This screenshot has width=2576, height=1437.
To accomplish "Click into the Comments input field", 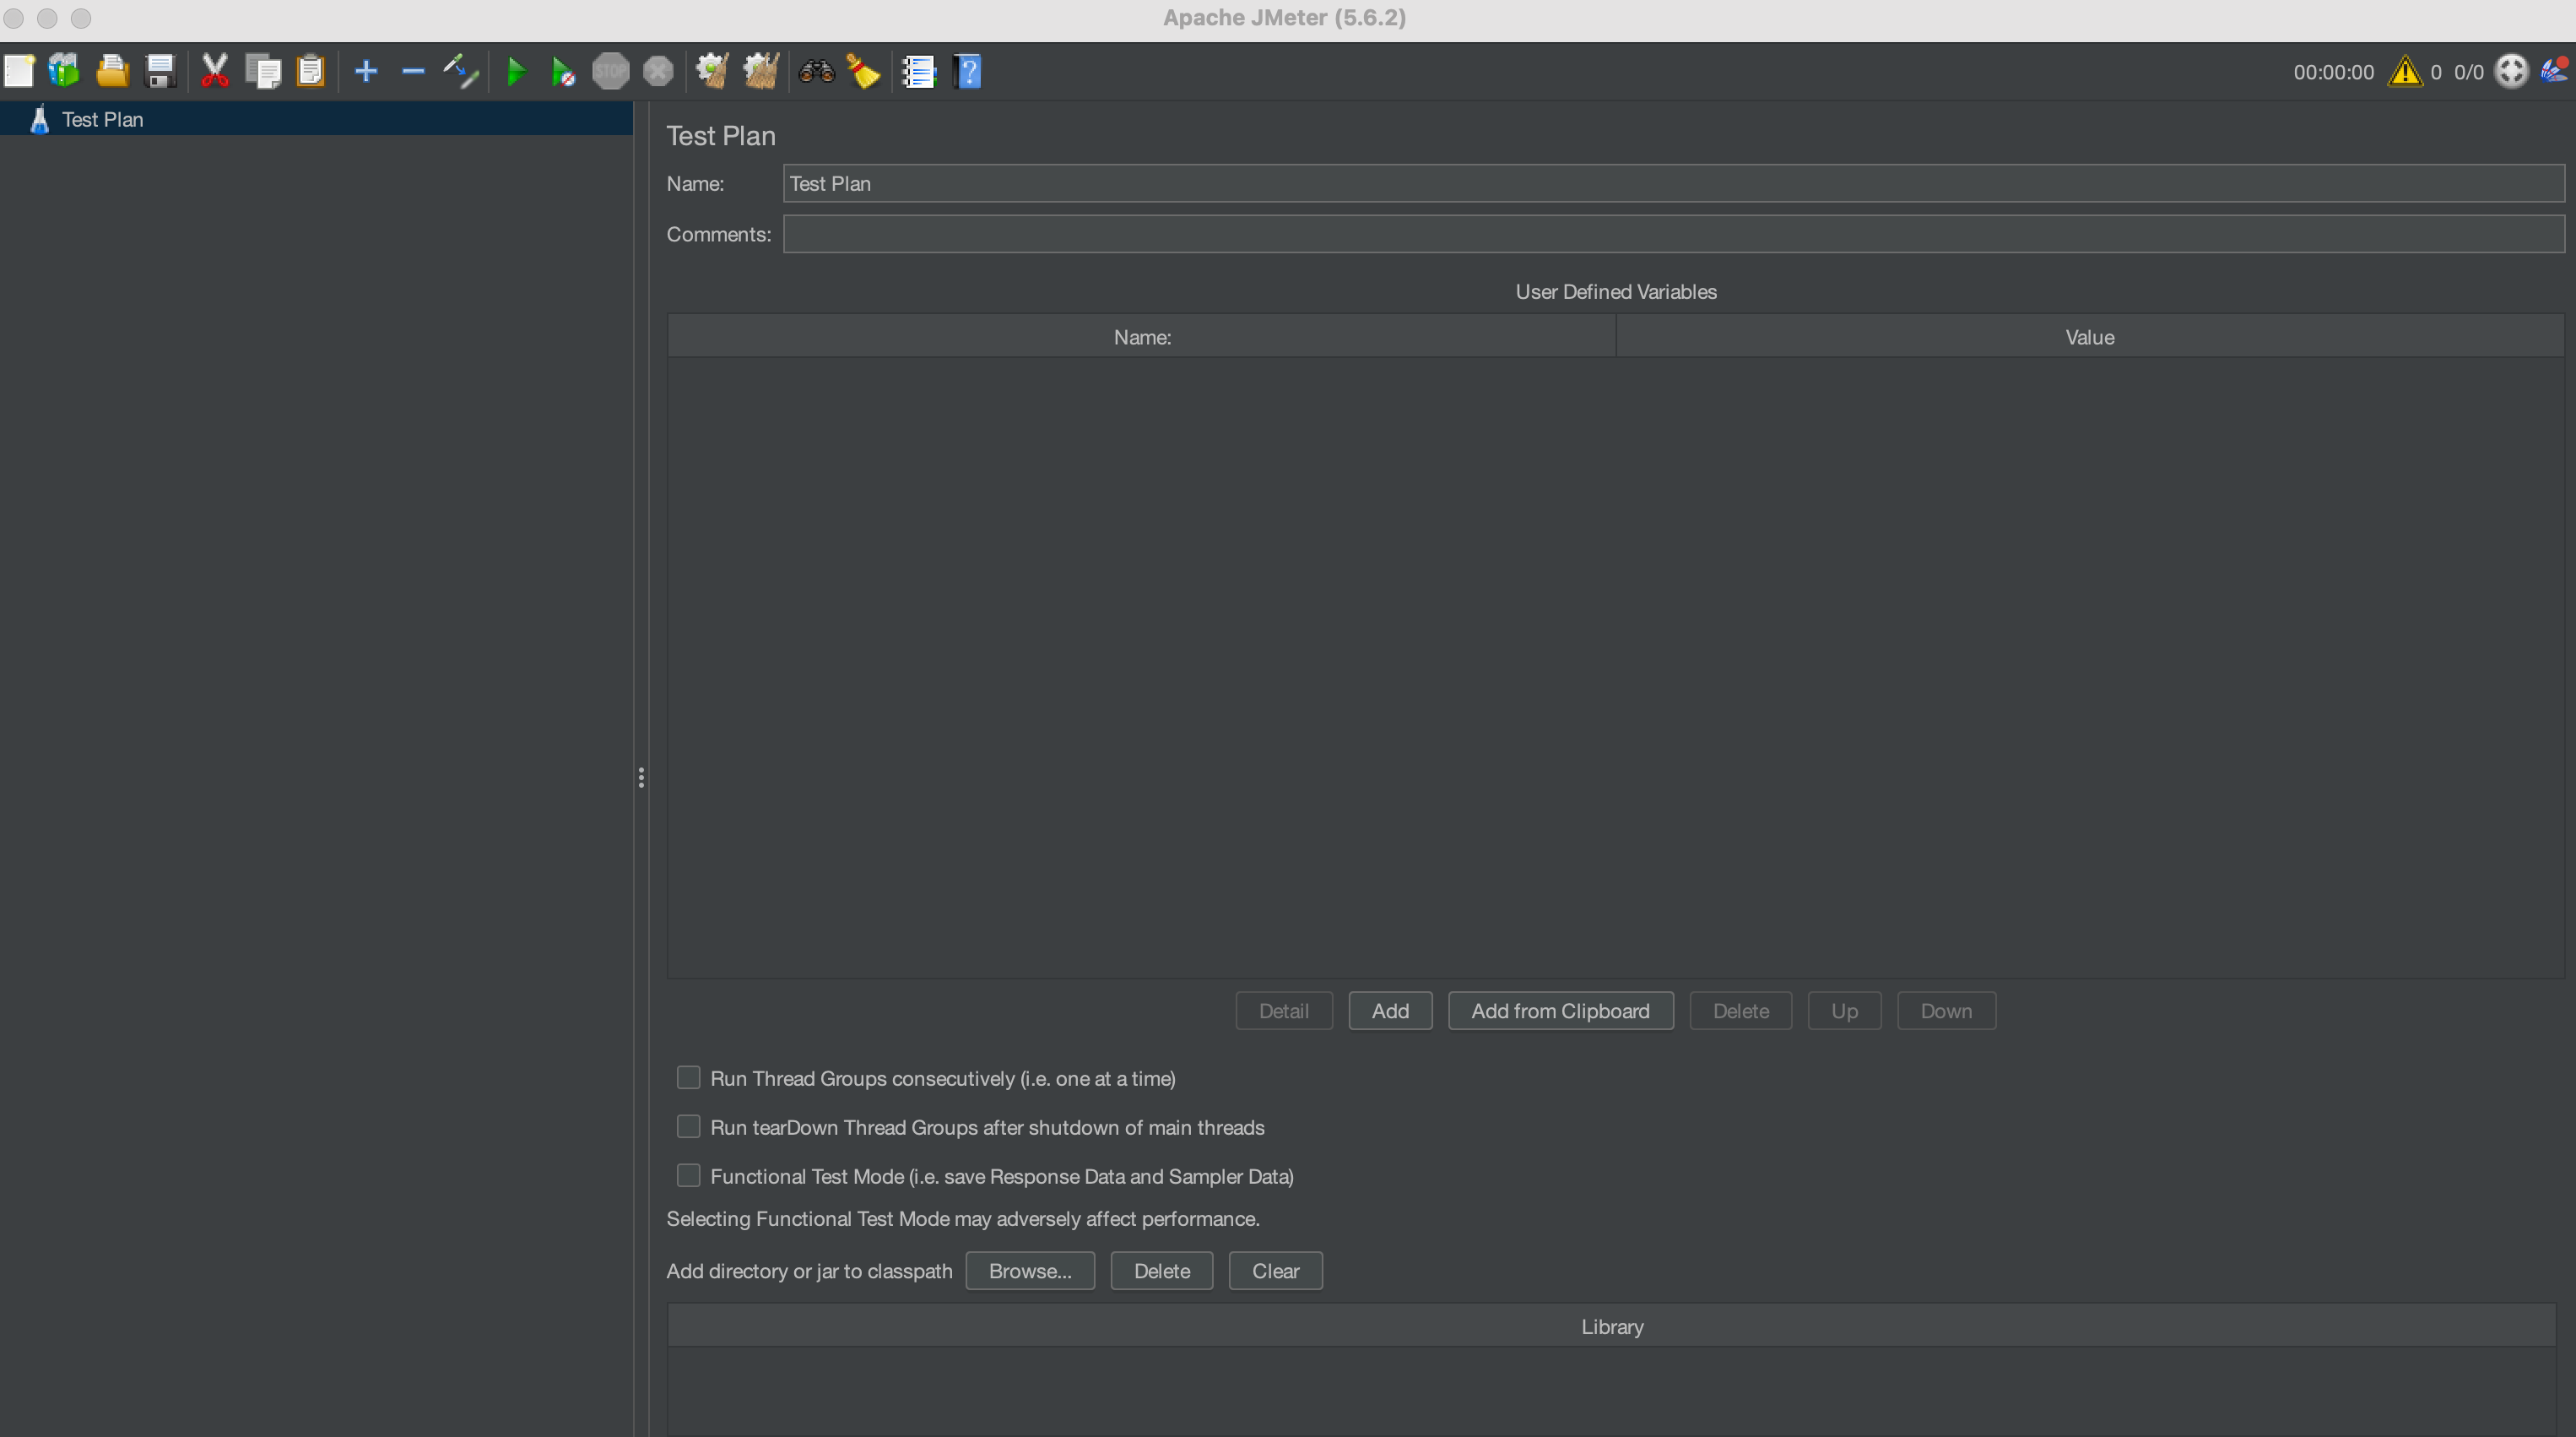I will tap(1672, 234).
